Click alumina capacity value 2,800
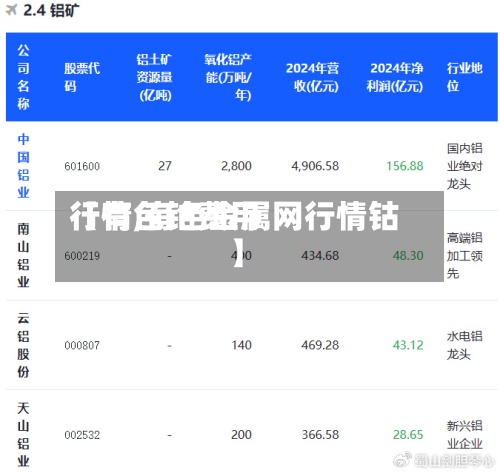Viewport: 500px width, 473px height. click(236, 166)
